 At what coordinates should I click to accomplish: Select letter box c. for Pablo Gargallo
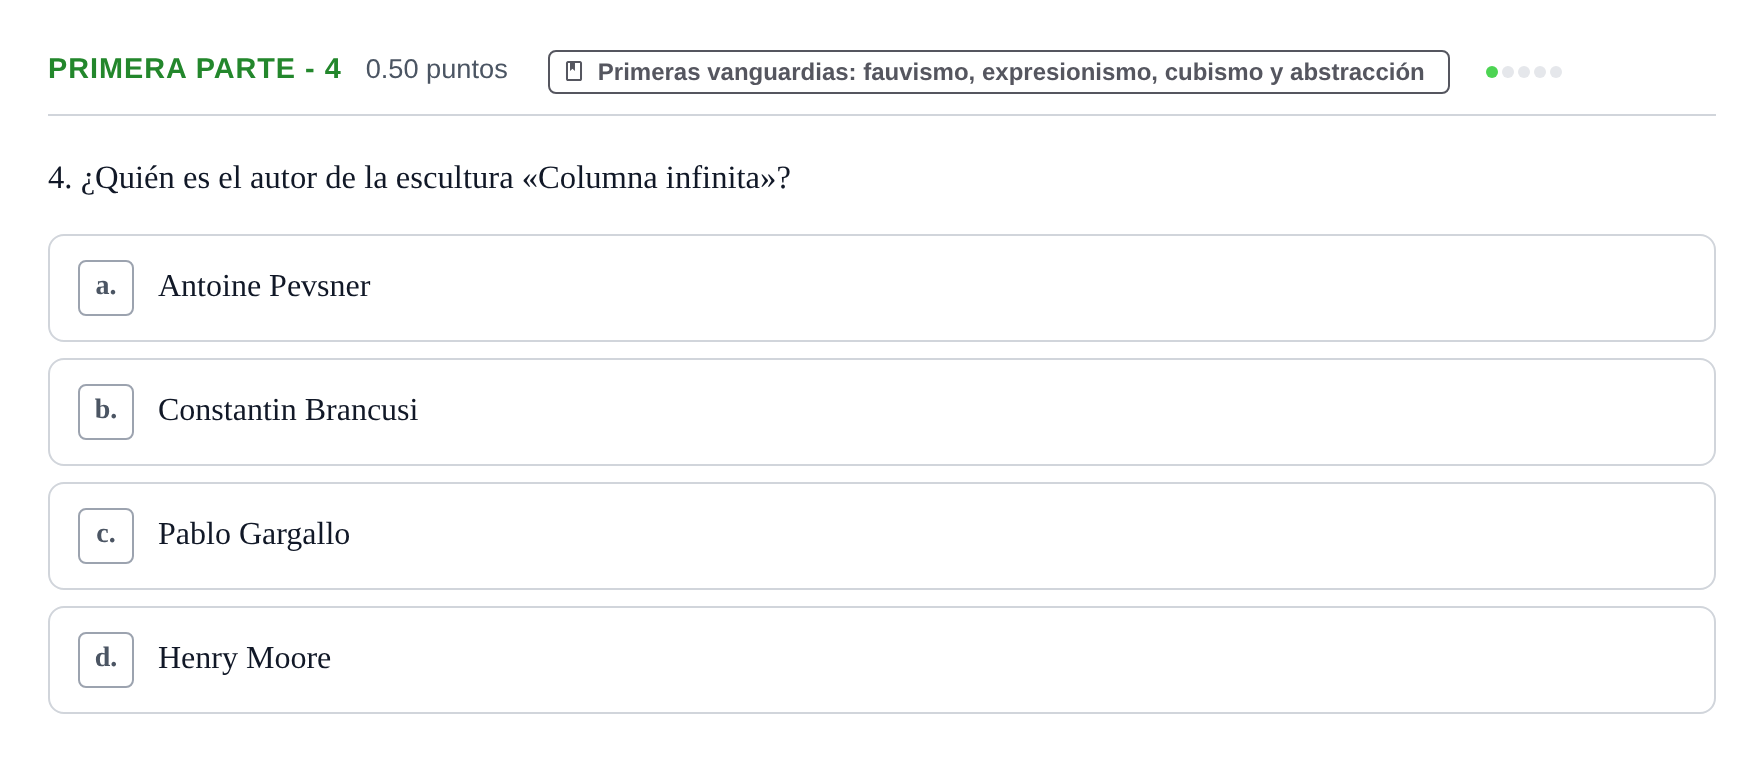pyautogui.click(x=106, y=536)
